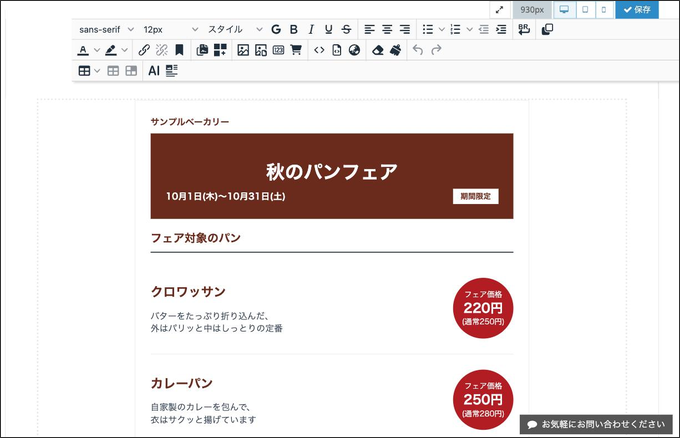Click the 秋のパンフェア banner title

pyautogui.click(x=332, y=172)
